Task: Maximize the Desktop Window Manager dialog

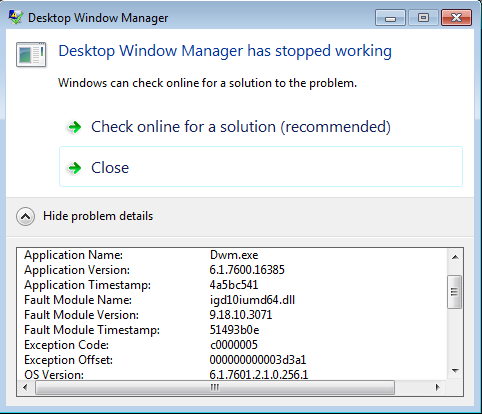Action: (423, 18)
